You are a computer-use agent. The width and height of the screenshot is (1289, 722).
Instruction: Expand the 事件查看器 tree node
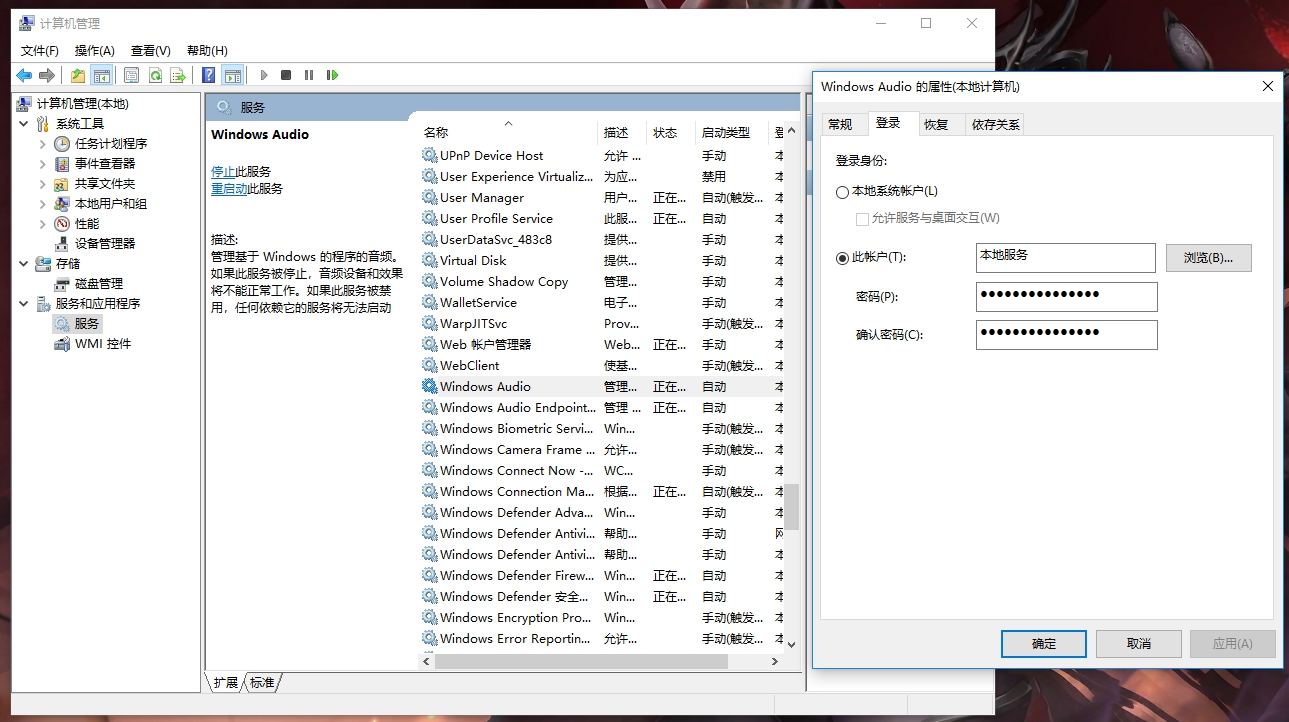click(43, 164)
